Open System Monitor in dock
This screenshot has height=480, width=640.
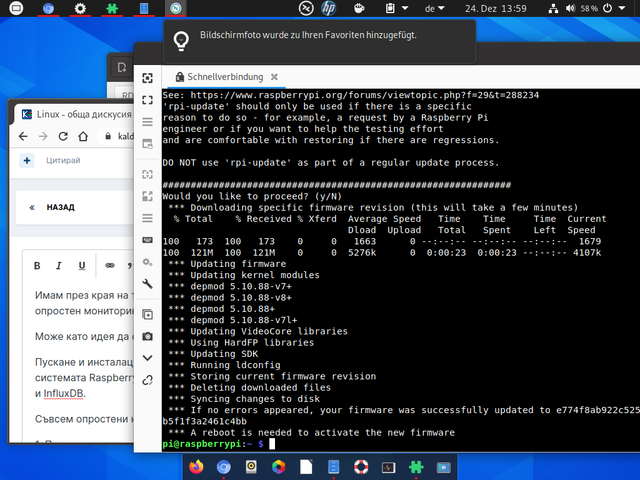point(388,467)
